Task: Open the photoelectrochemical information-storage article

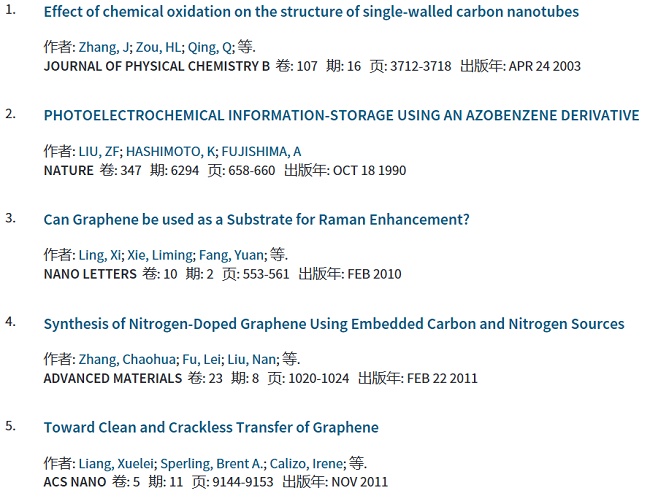Action: (342, 115)
